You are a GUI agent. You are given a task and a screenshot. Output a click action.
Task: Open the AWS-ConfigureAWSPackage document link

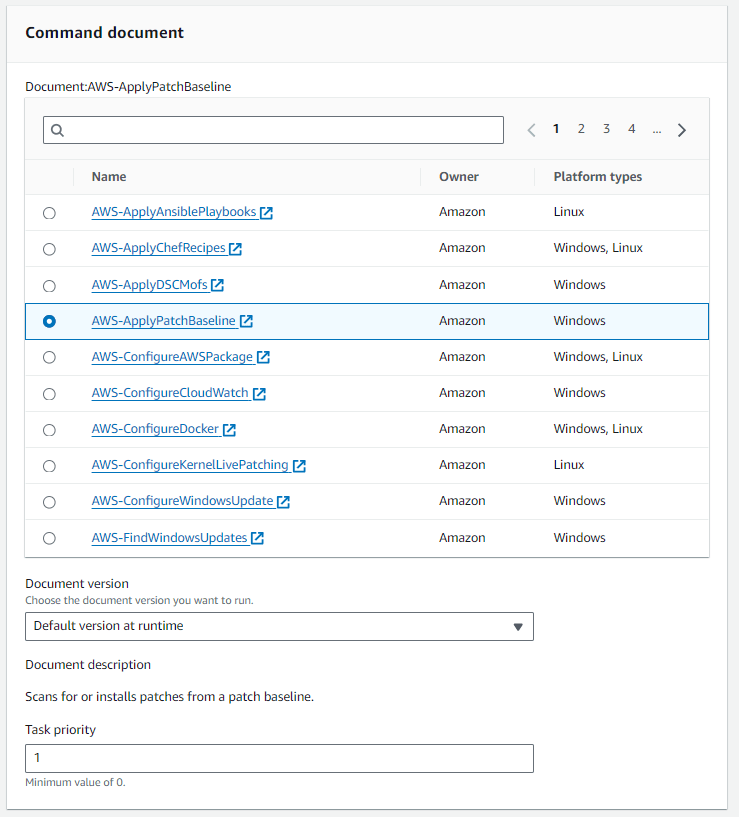coord(172,357)
